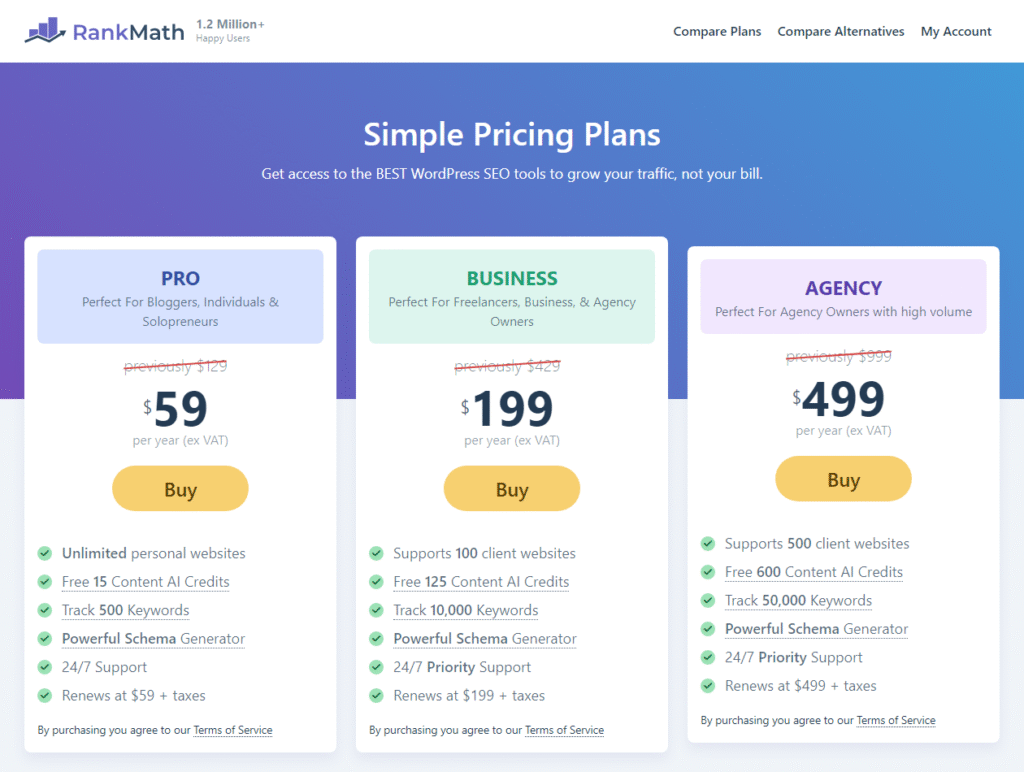Buy the AGENCY plan for $499
The height and width of the screenshot is (772, 1024).
pyautogui.click(x=843, y=480)
